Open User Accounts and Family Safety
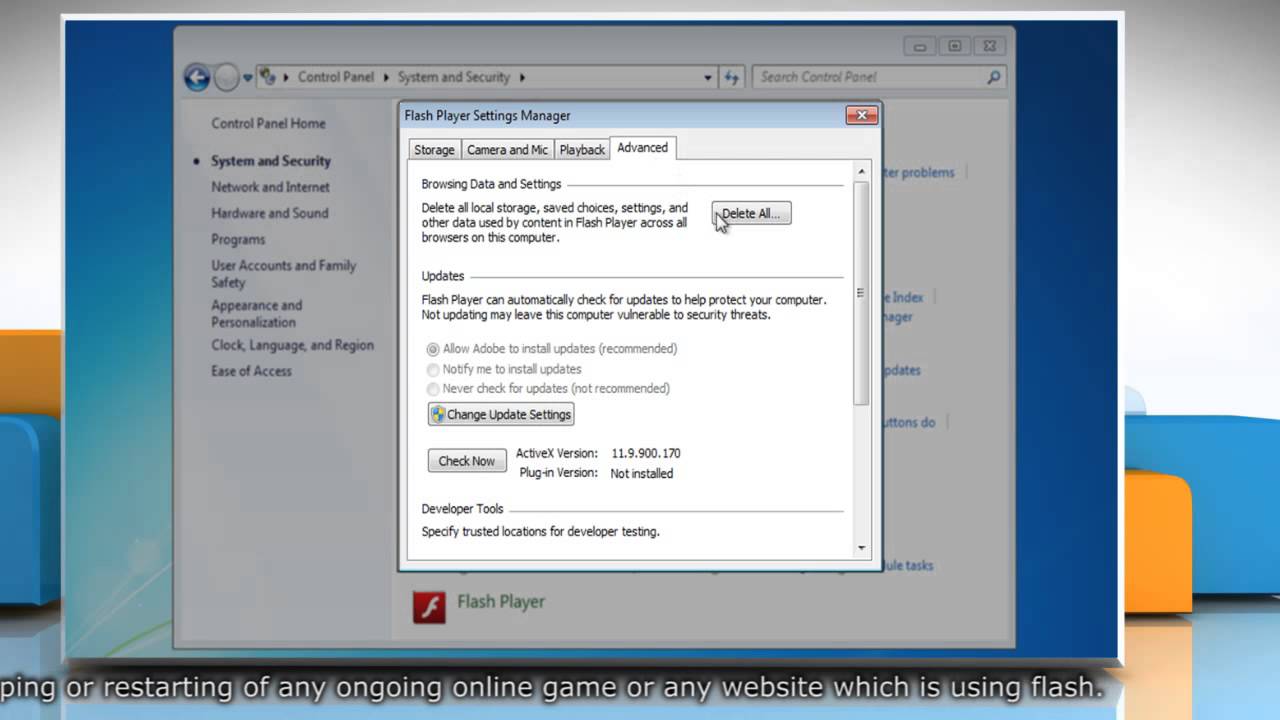1280x720 pixels. tap(283, 274)
